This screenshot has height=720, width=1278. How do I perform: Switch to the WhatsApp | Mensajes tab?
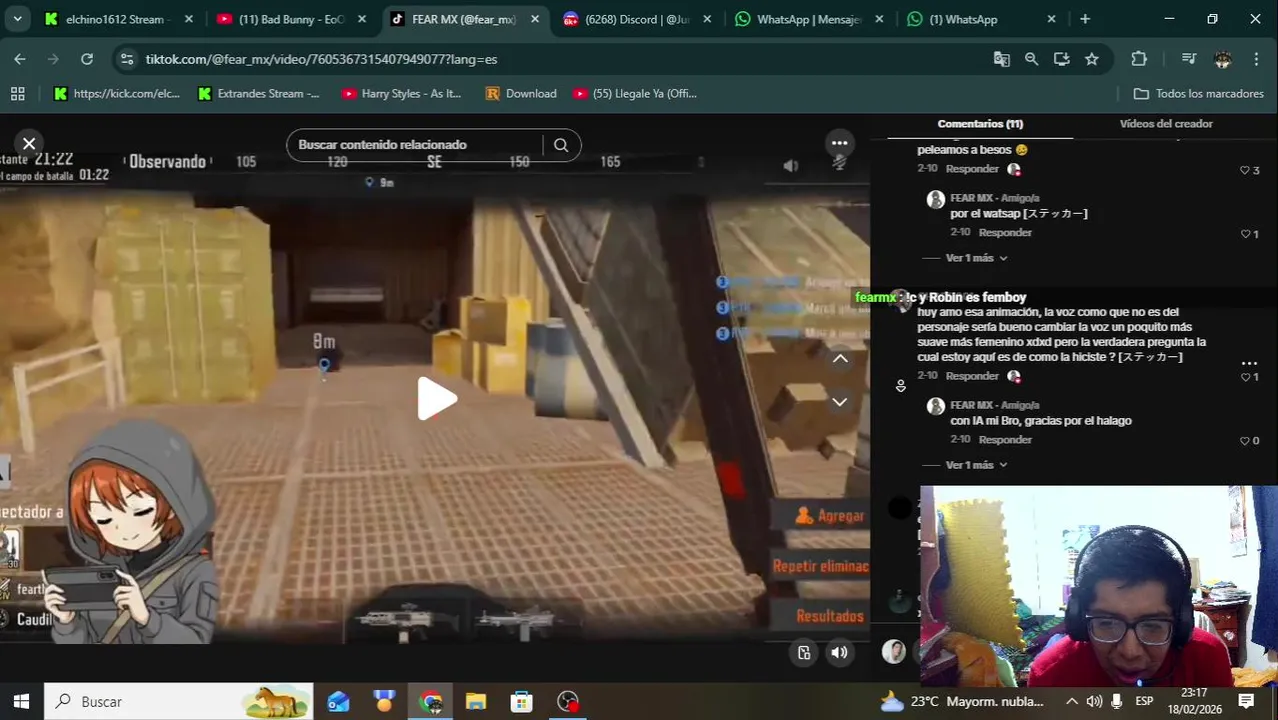tap(809, 19)
